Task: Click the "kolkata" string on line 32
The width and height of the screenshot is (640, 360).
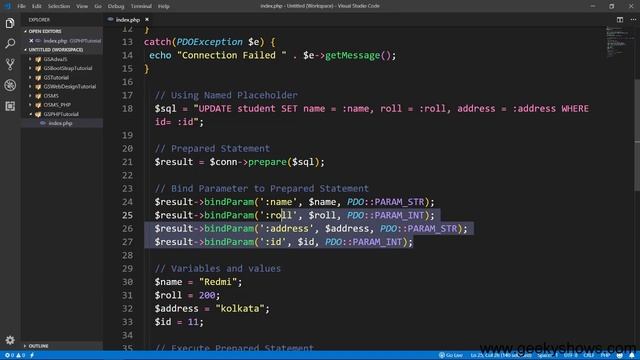Action: tap(240, 309)
